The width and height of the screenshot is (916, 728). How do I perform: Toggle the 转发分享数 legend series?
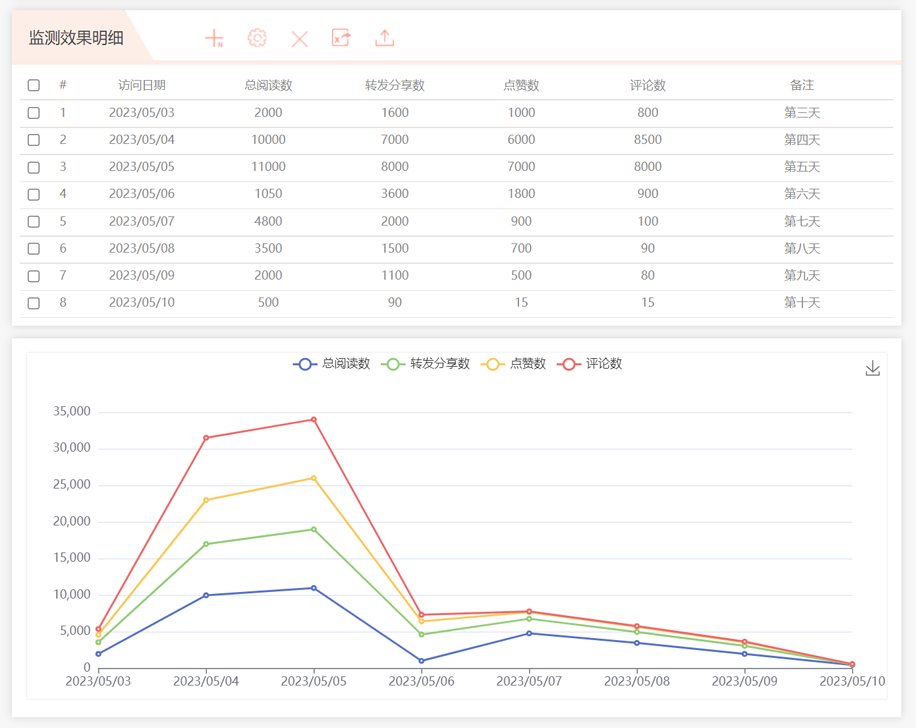(x=425, y=364)
